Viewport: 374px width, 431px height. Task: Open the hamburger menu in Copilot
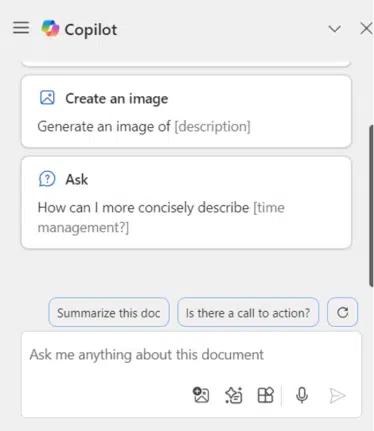(x=21, y=28)
